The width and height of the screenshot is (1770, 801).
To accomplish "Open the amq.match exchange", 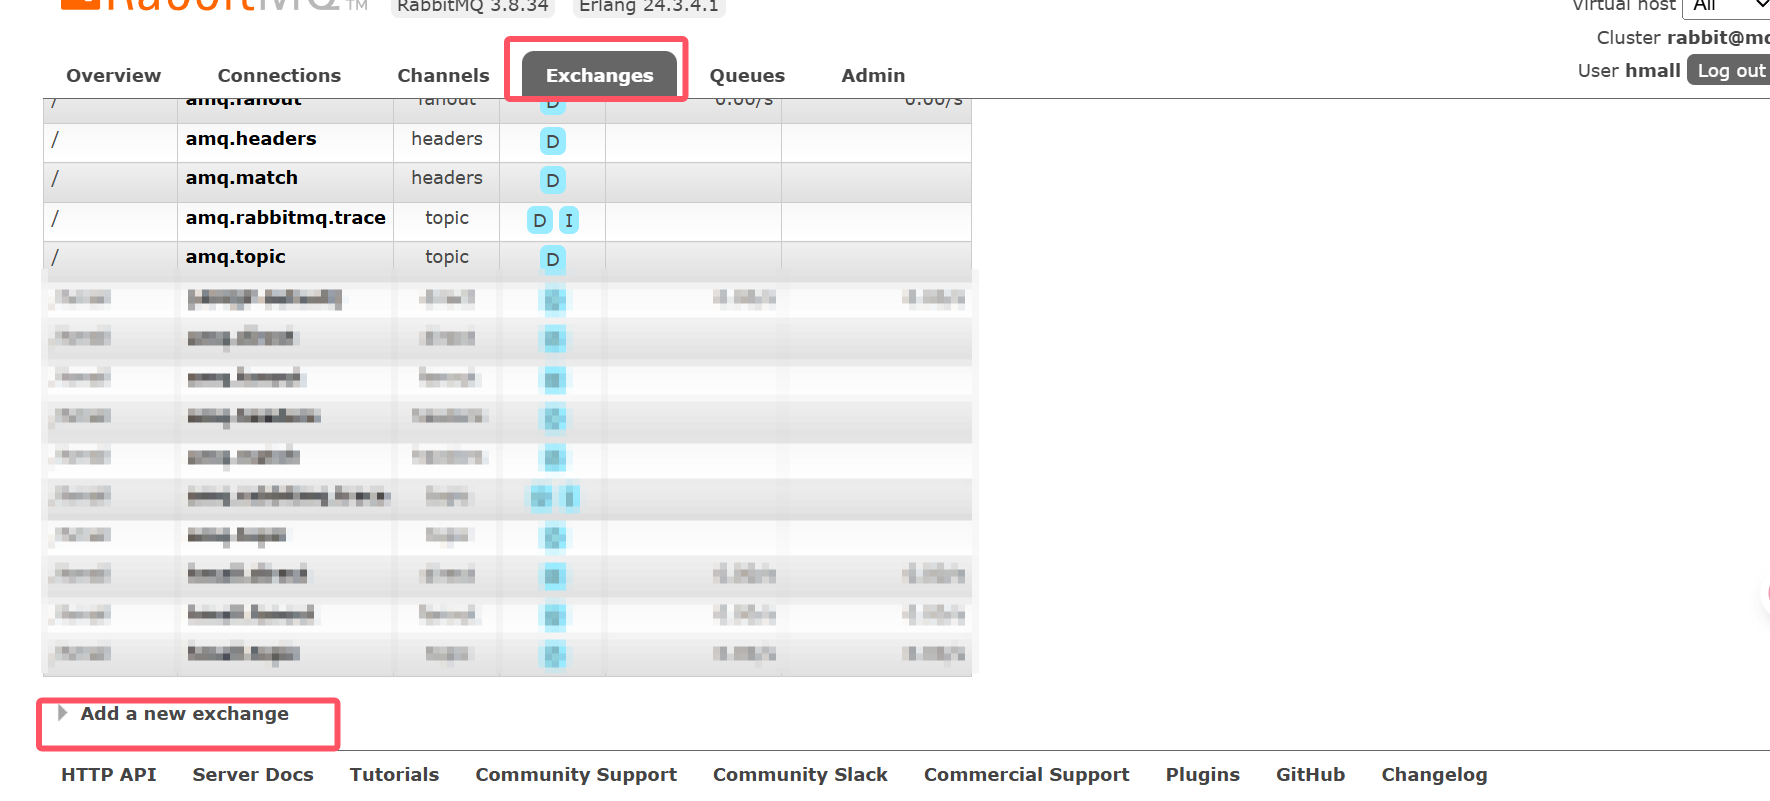I will (x=242, y=178).
